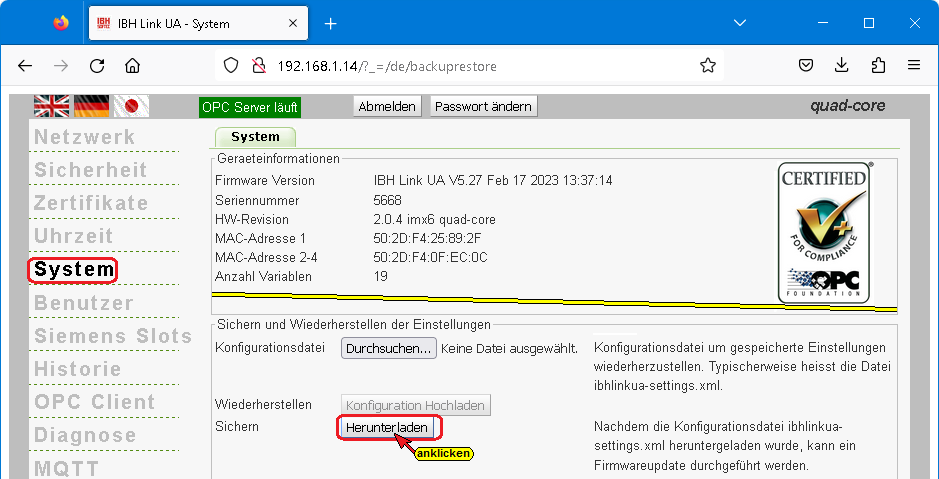Bookmark this page with the star
The image size is (939, 479).
[708, 66]
